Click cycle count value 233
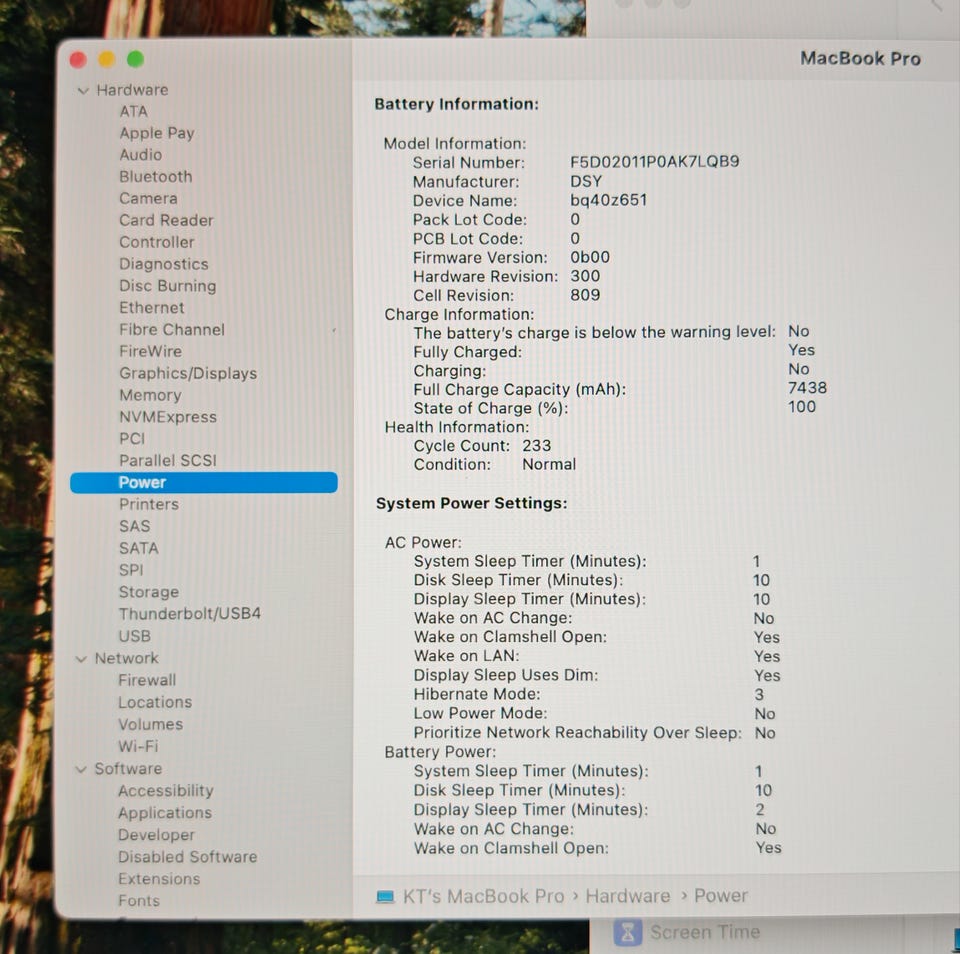The height and width of the screenshot is (954, 960). [537, 446]
